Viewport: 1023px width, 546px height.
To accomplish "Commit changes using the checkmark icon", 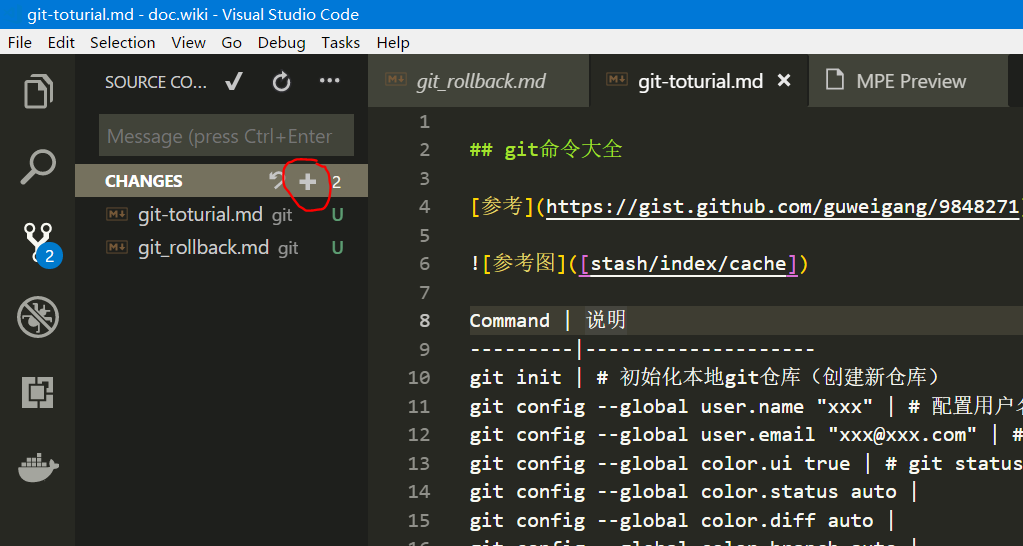I will tap(234, 82).
